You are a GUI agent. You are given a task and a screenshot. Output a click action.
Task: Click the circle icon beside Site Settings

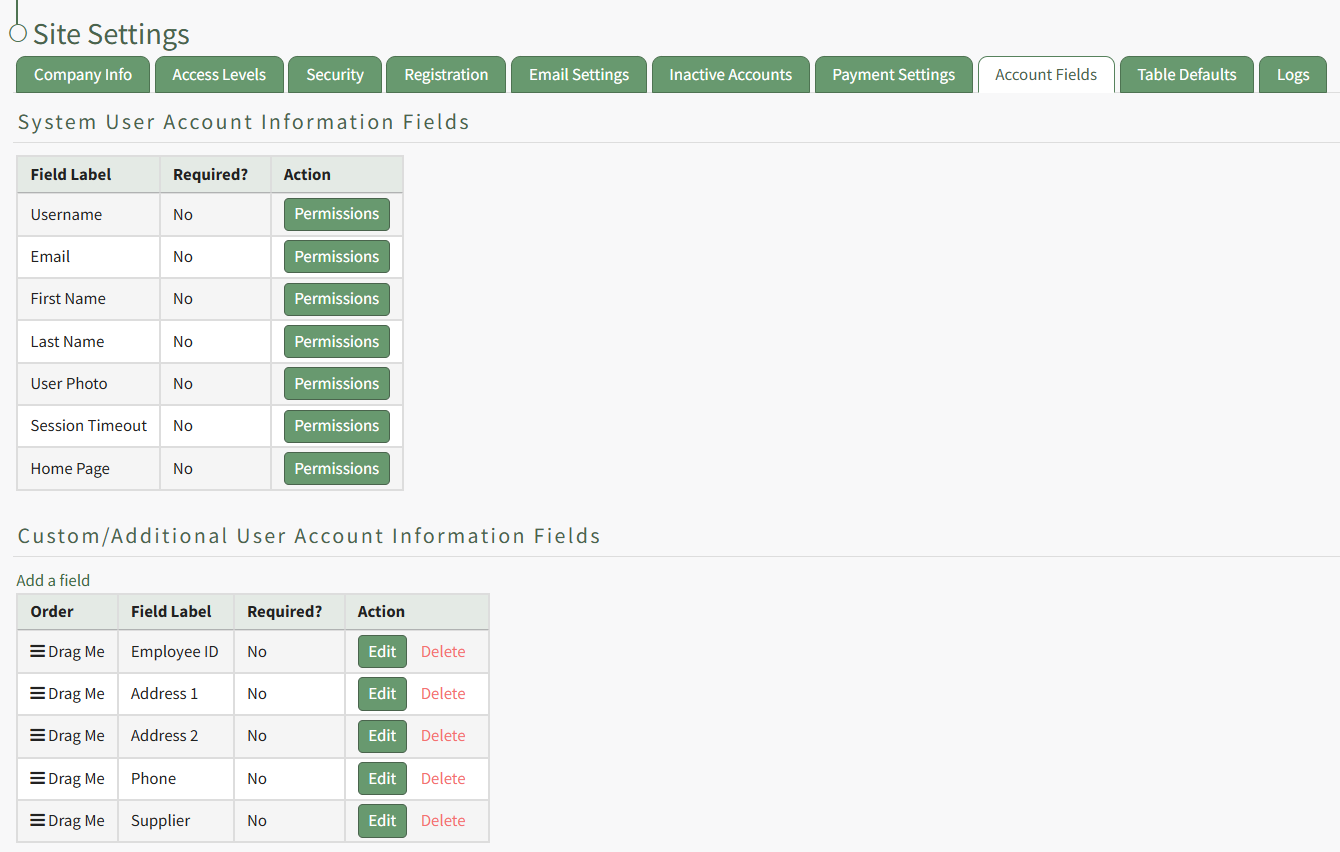pyautogui.click(x=17, y=33)
